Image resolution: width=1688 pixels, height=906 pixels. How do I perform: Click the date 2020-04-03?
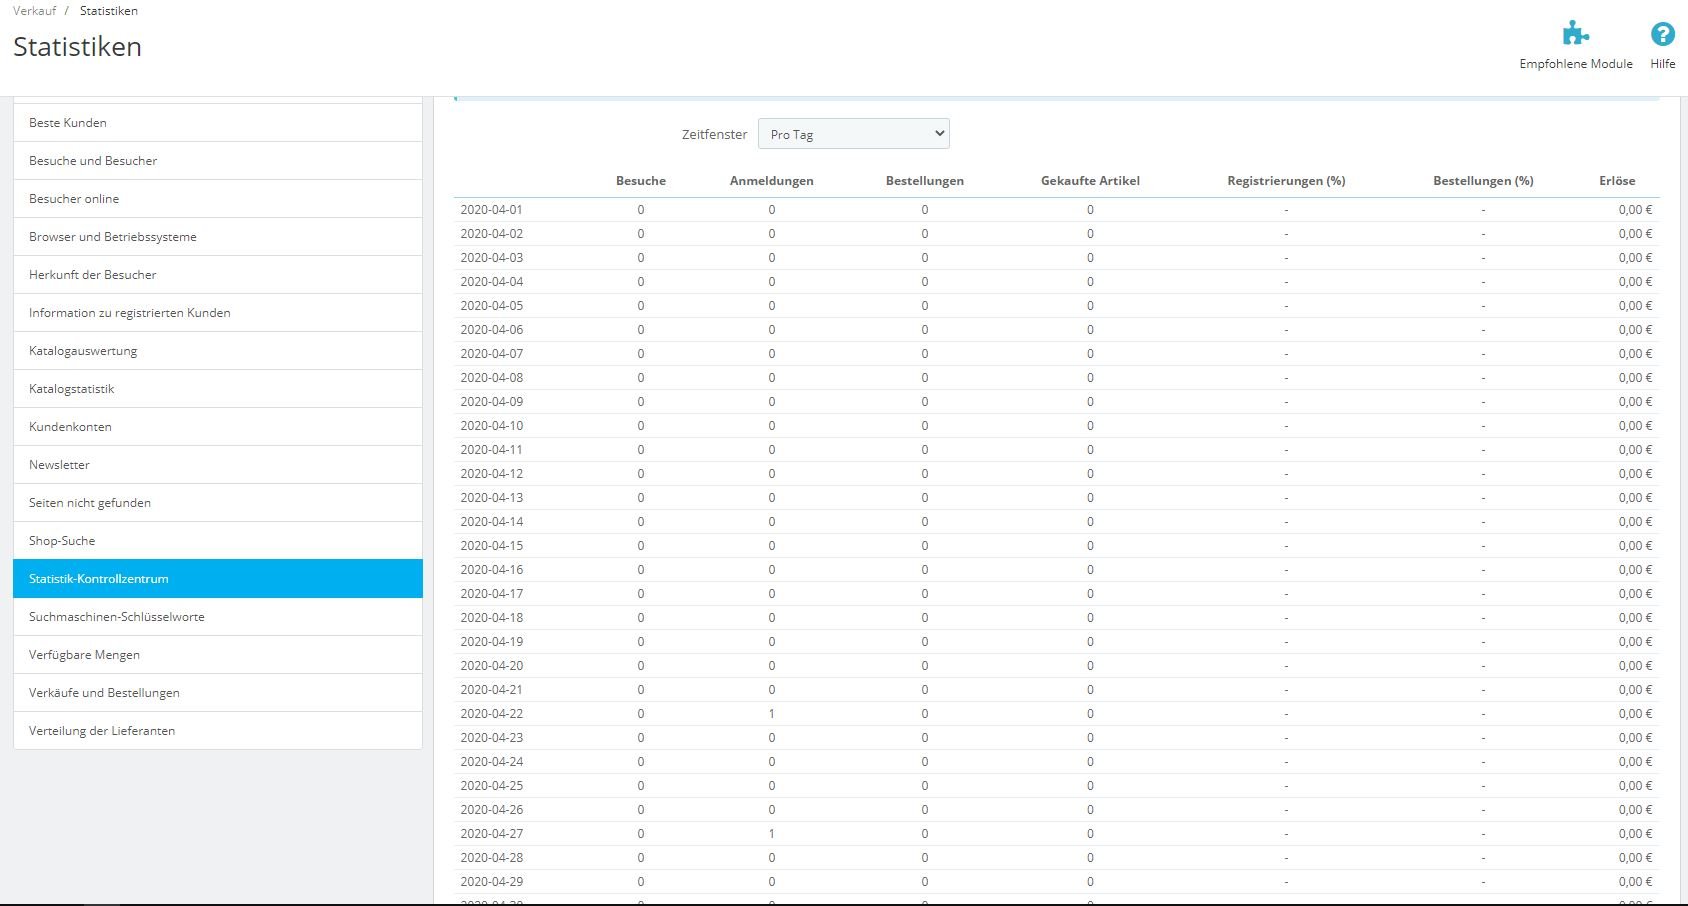pos(491,258)
